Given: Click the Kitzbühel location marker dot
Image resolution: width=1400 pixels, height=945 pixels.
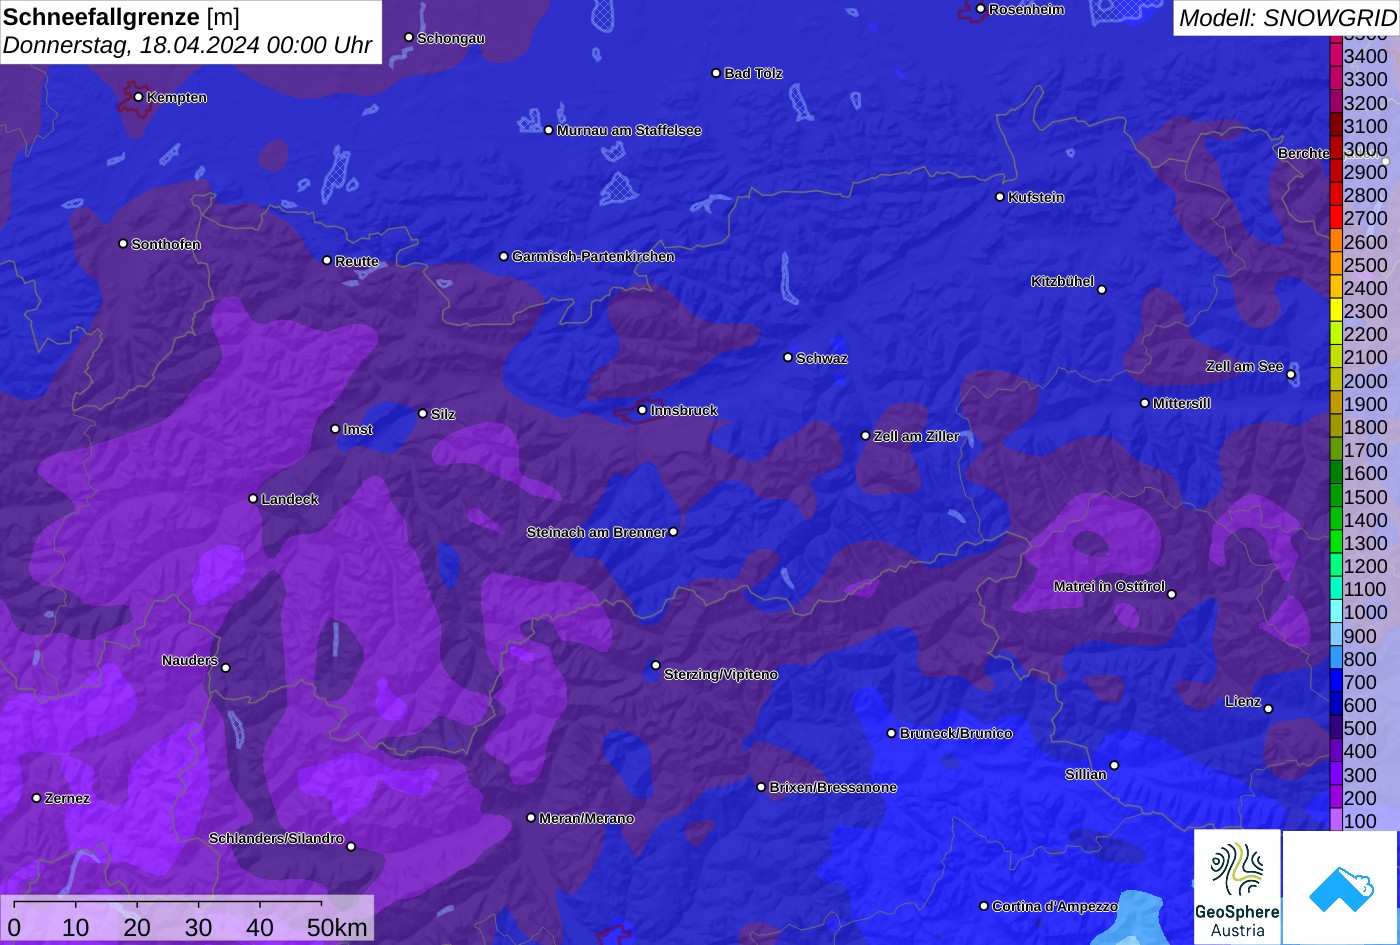Looking at the screenshot, I should pos(1102,290).
